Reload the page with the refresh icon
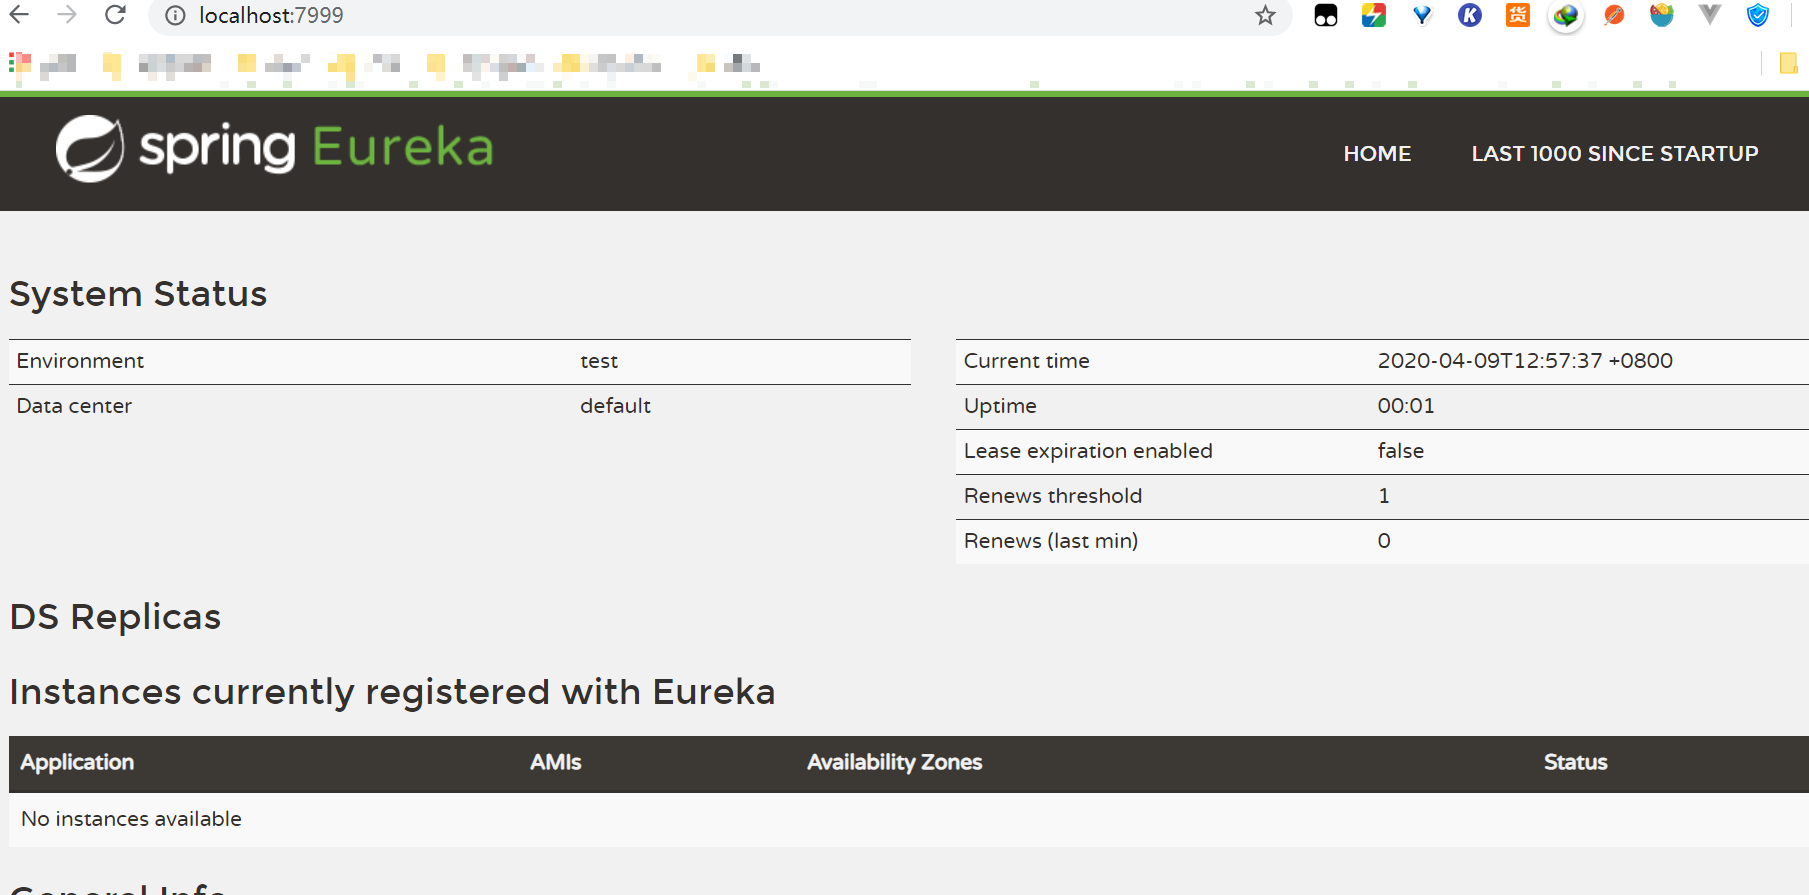 tap(116, 15)
